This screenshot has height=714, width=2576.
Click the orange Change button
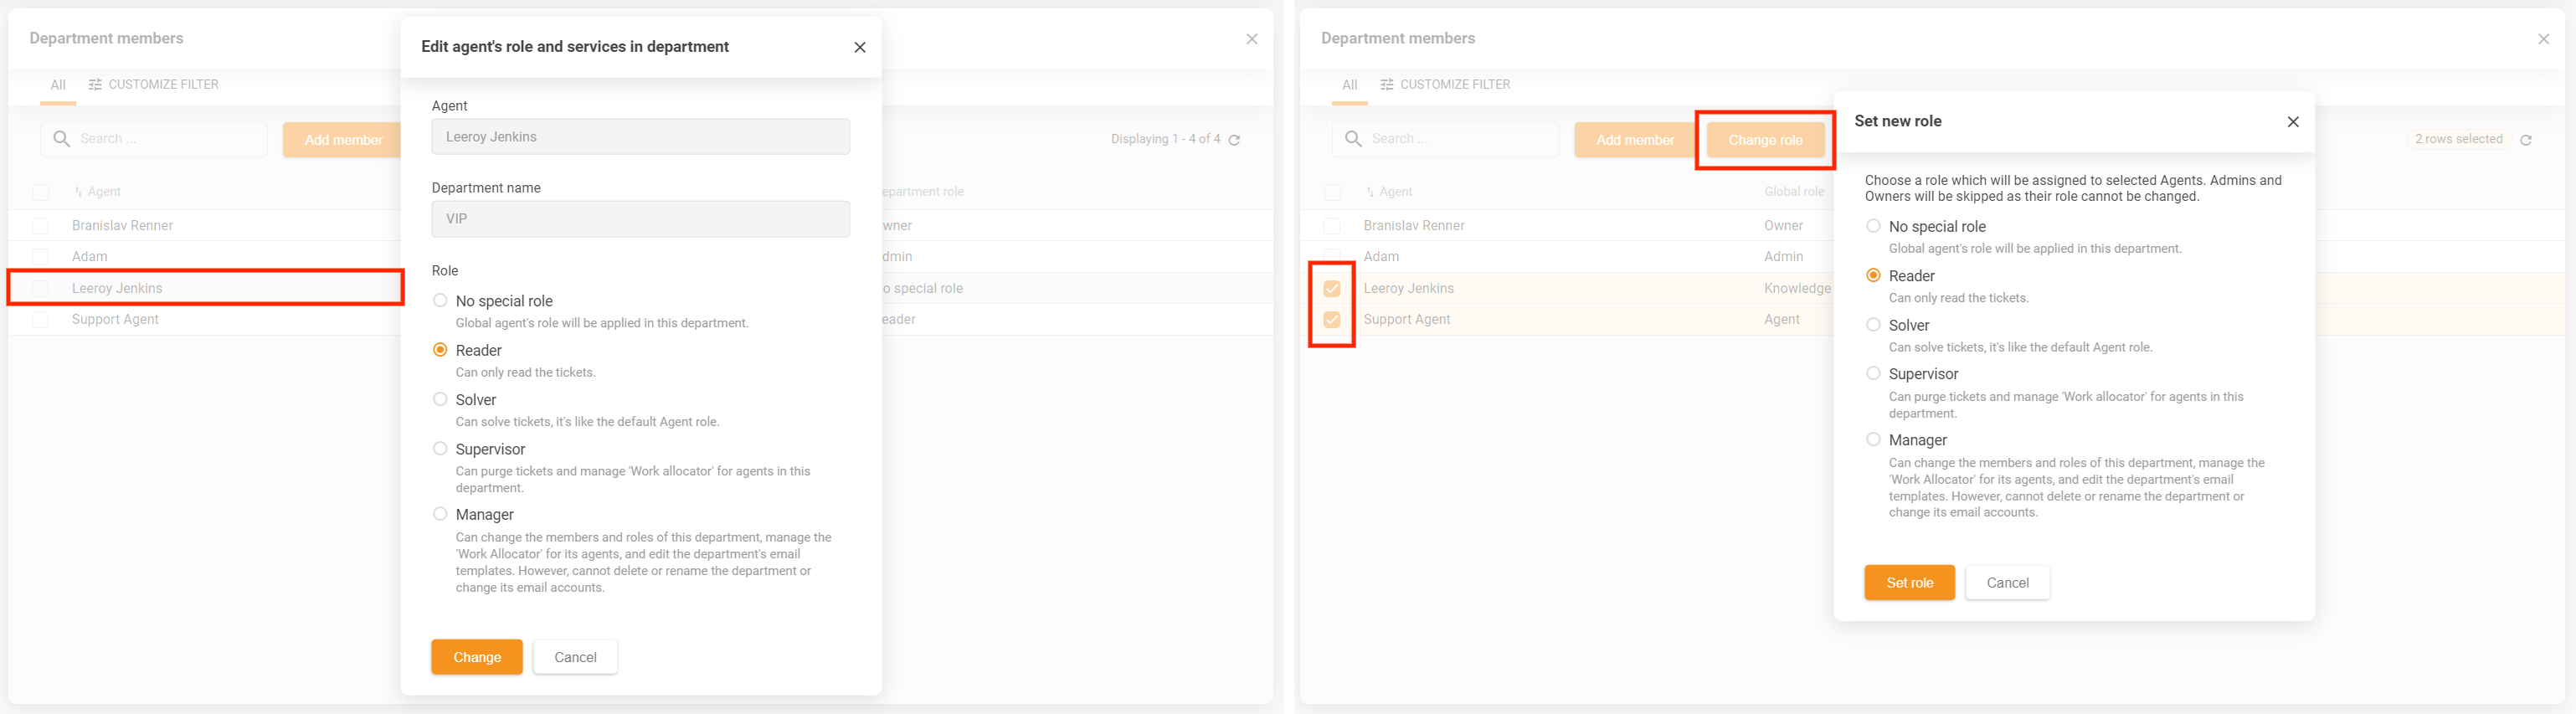[x=476, y=657]
